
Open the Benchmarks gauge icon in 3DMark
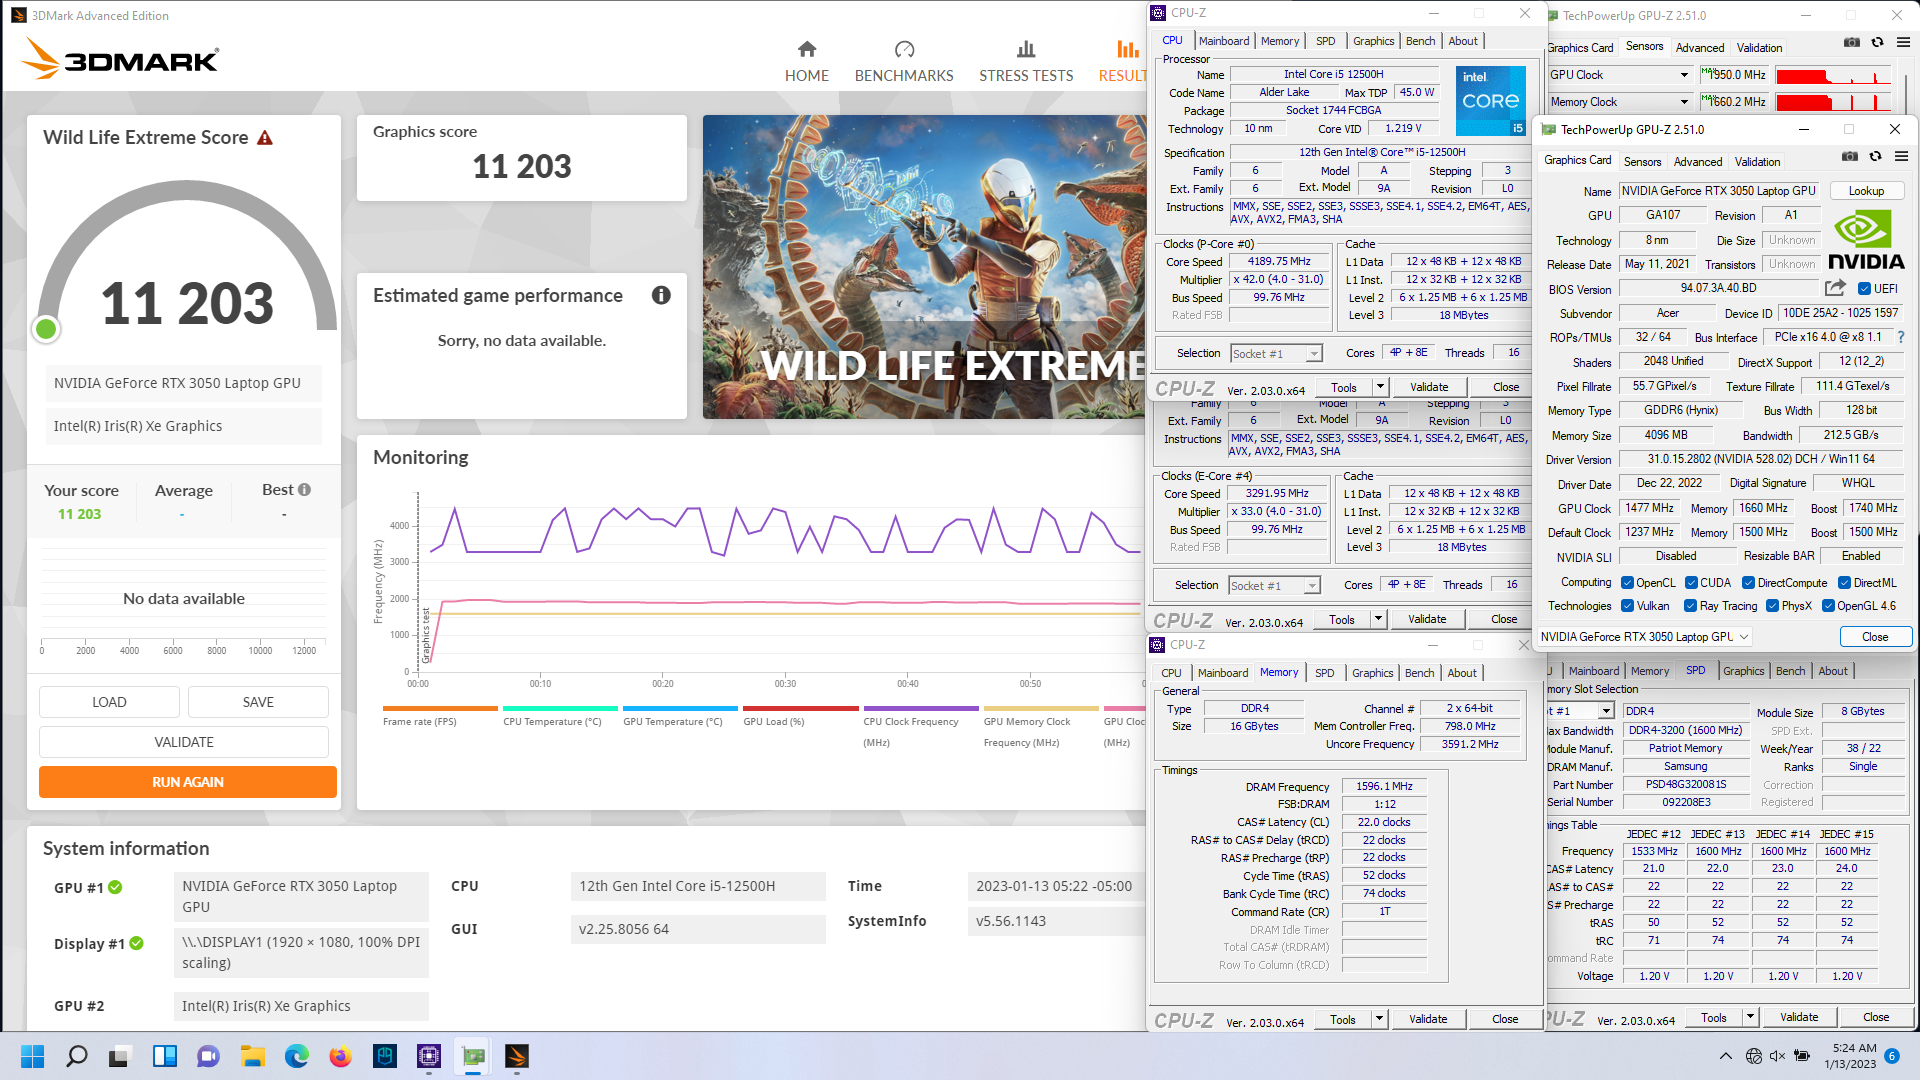click(x=904, y=49)
